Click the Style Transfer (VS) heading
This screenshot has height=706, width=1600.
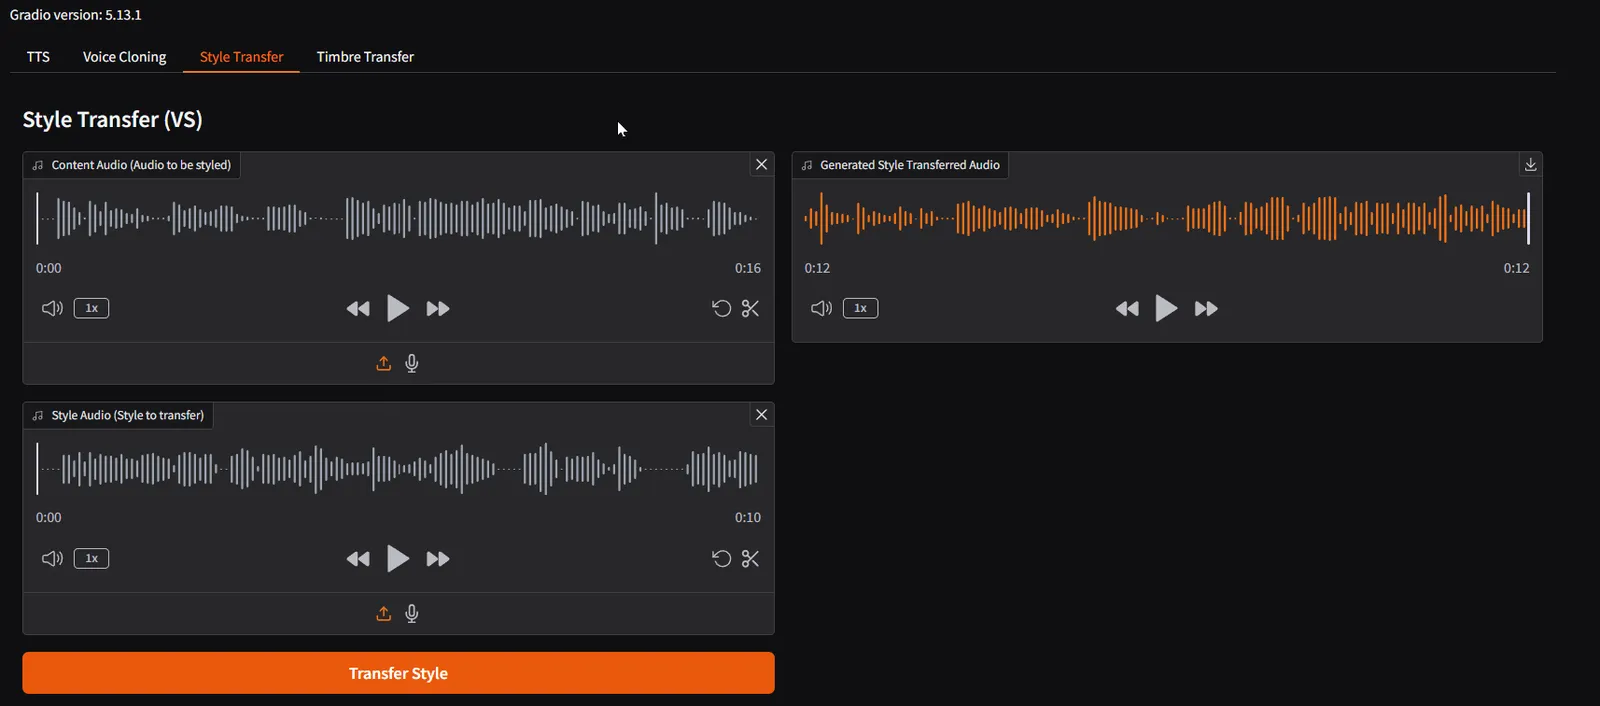tap(112, 120)
